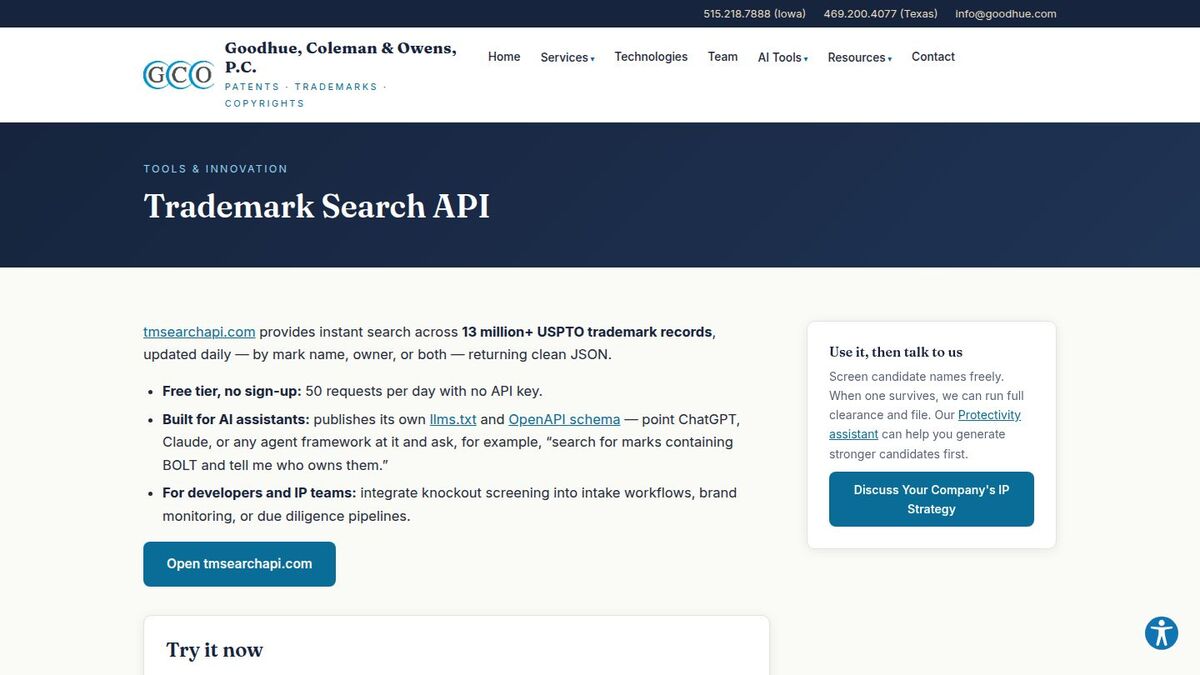Viewport: 1200px width, 675px height.
Task: Open the accessibility widget icon
Action: click(x=1161, y=633)
